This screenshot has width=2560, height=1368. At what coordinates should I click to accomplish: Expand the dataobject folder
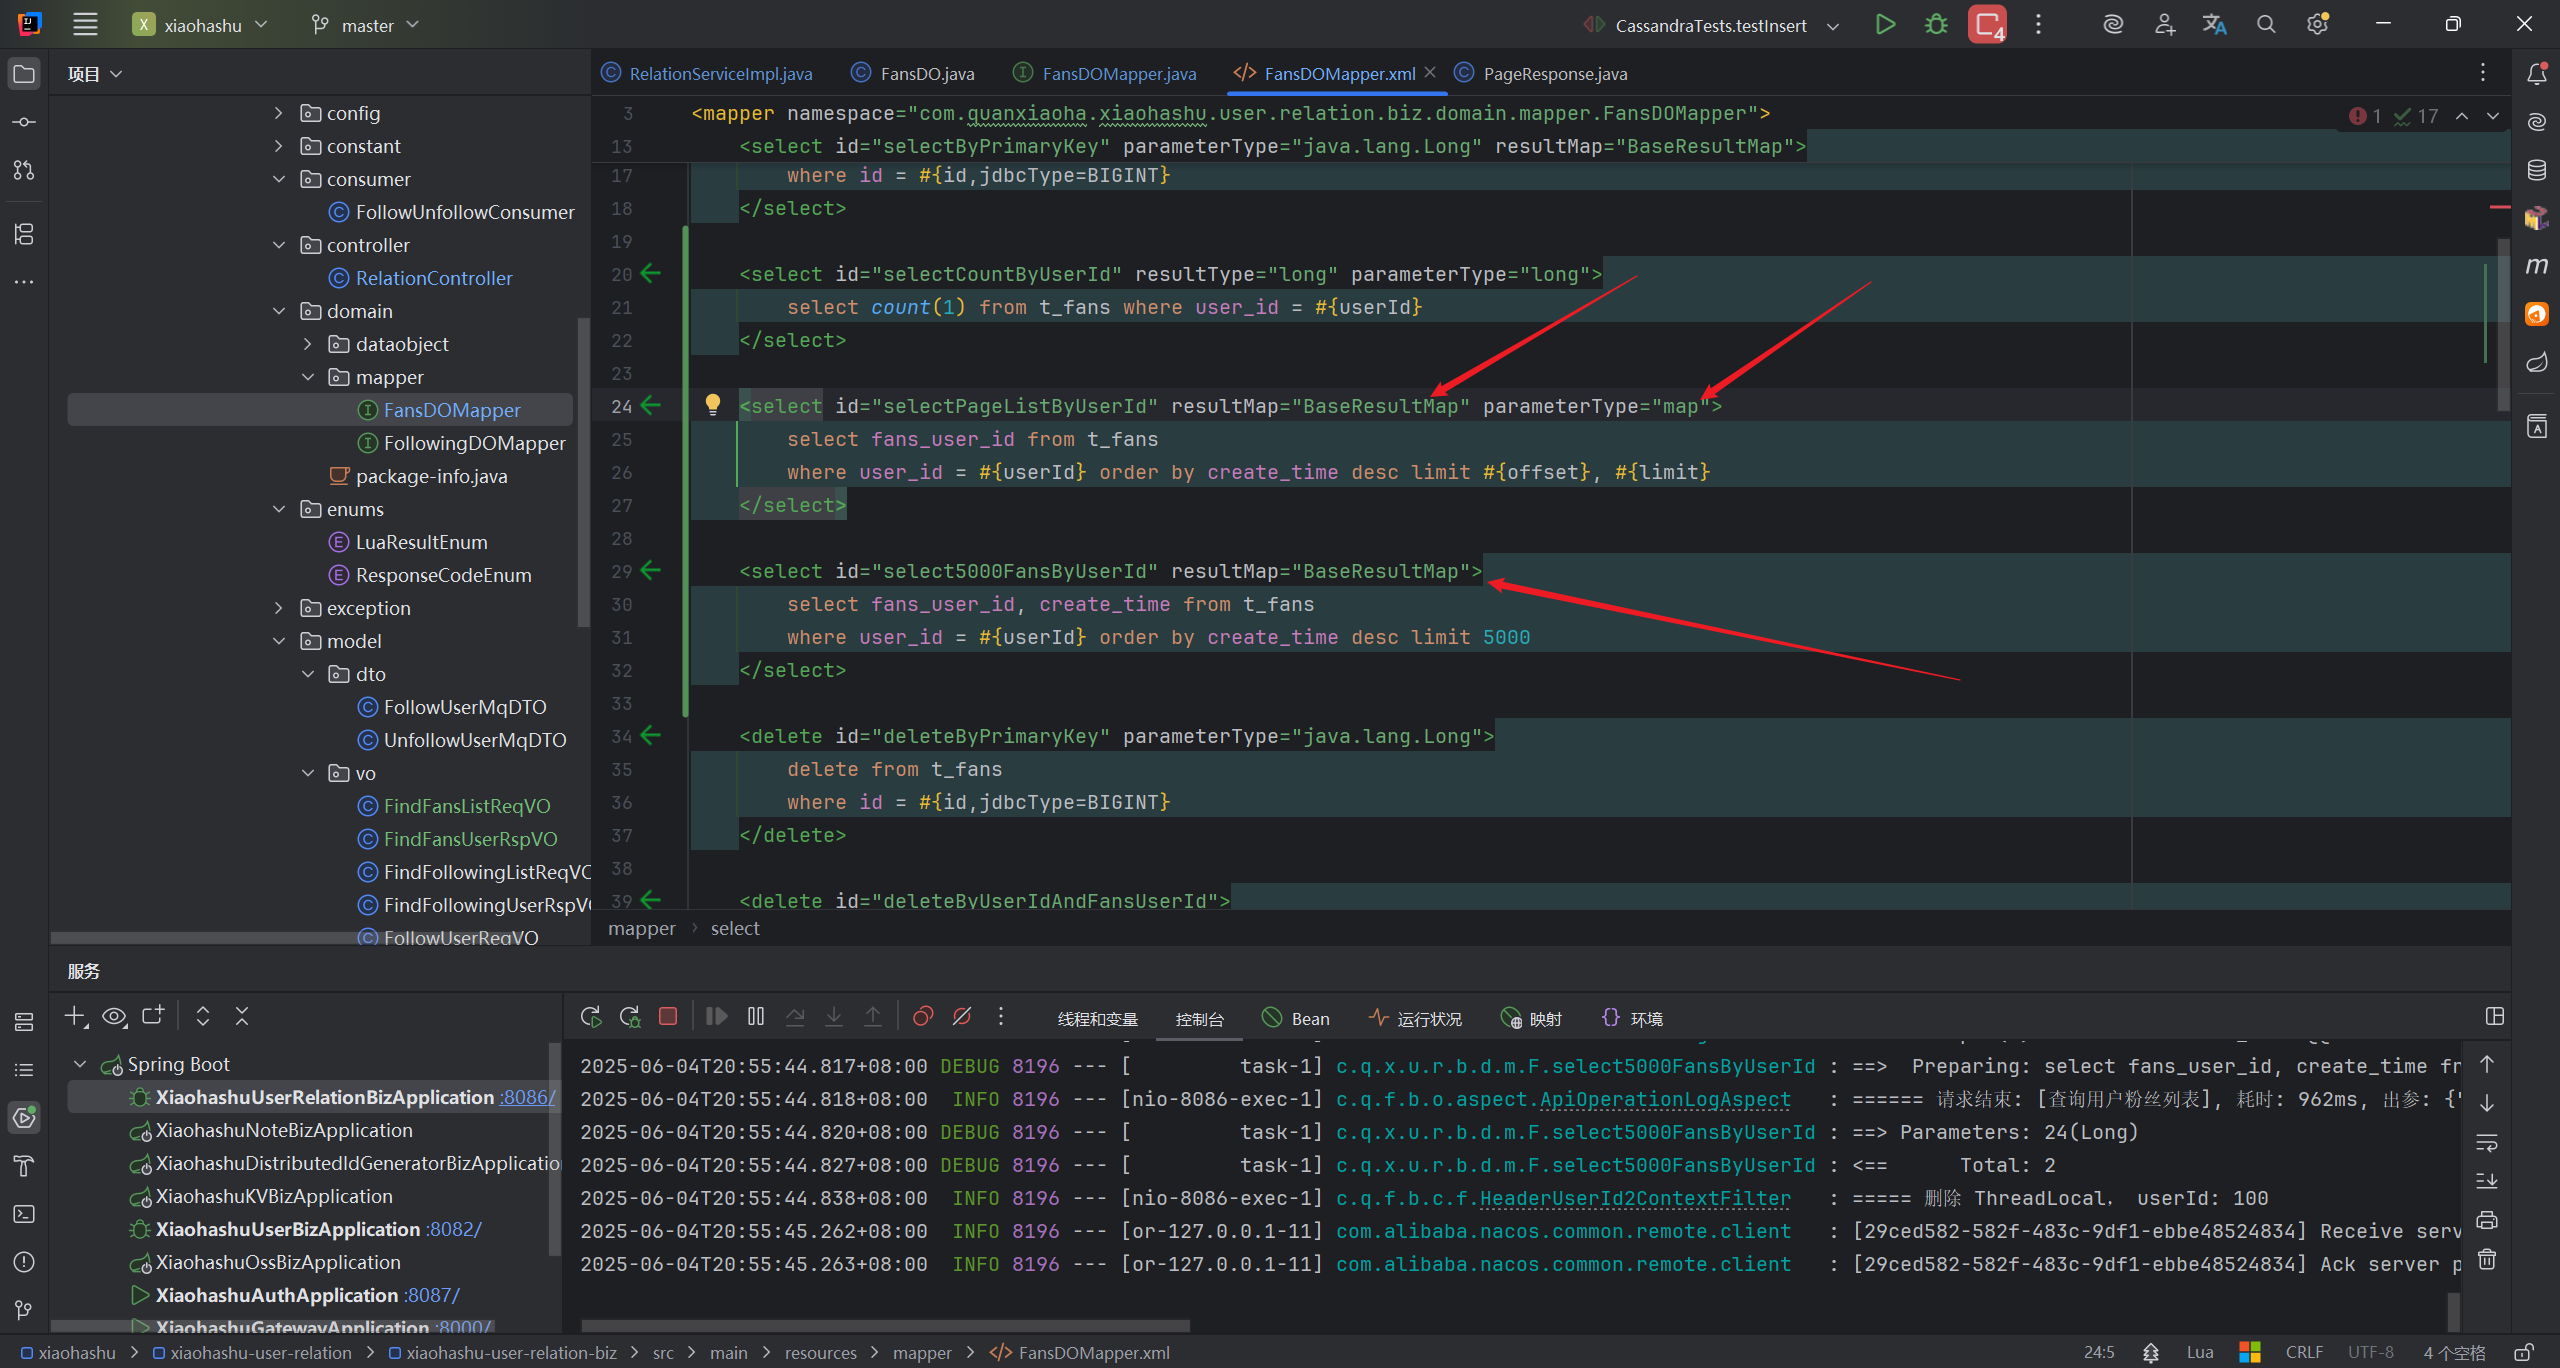pos(308,344)
